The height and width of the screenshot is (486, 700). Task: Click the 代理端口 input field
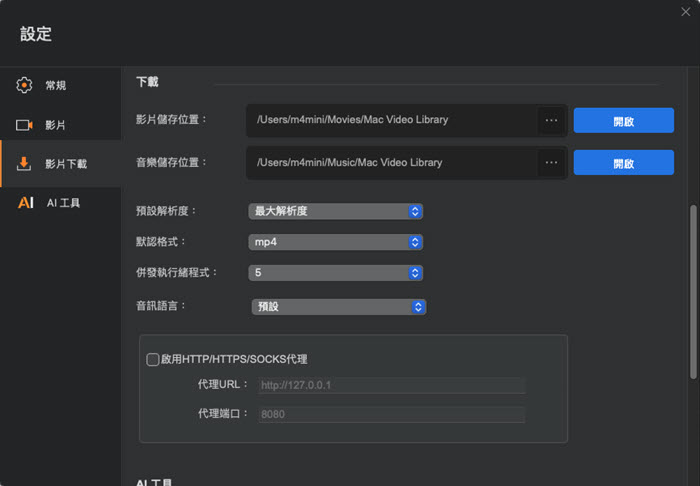392,414
